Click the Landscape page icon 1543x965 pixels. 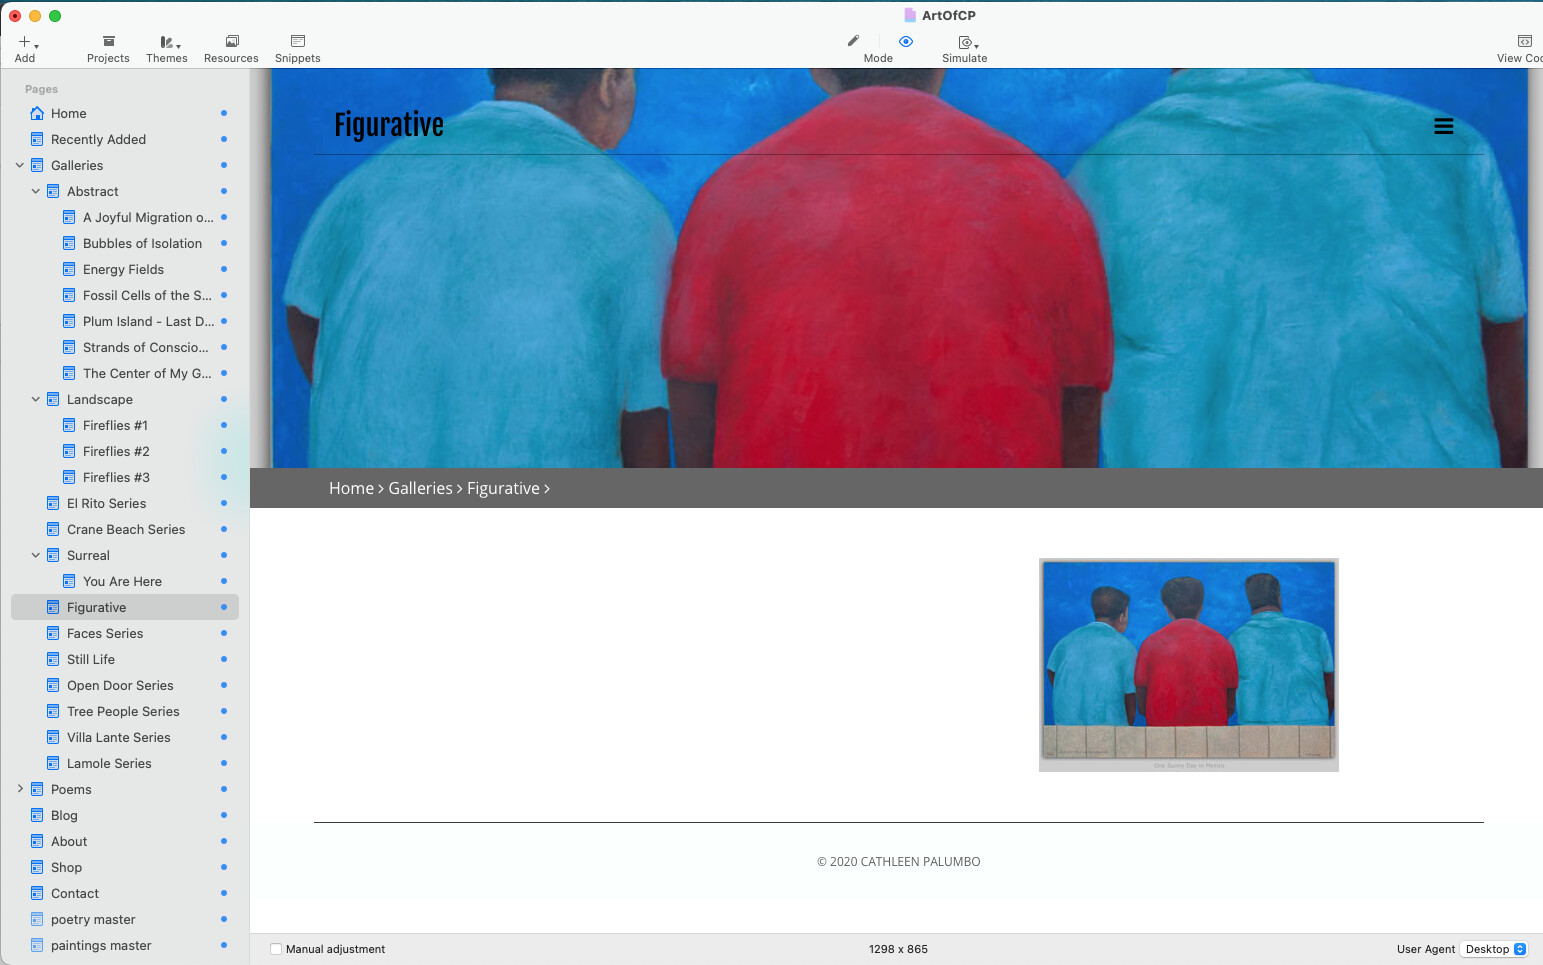click(x=53, y=399)
